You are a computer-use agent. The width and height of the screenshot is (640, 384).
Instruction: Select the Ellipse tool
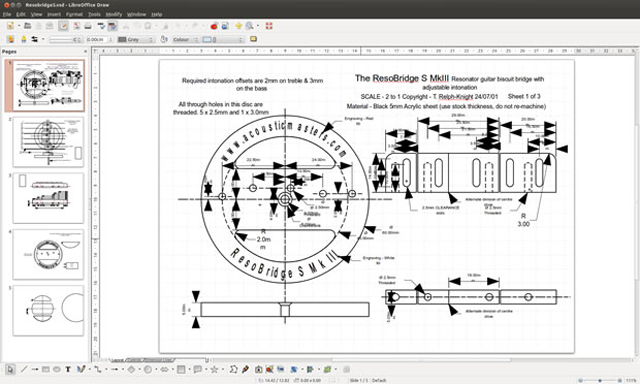(56, 369)
